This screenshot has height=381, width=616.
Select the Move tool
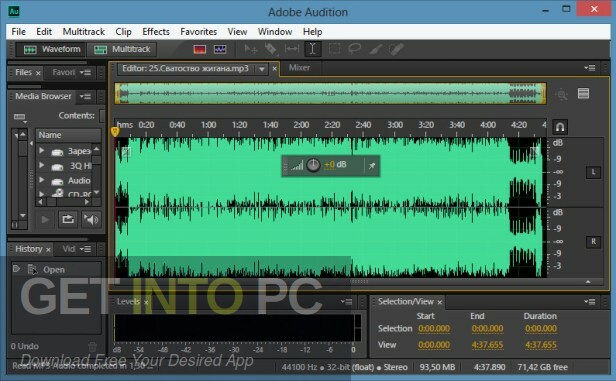[x=251, y=49]
